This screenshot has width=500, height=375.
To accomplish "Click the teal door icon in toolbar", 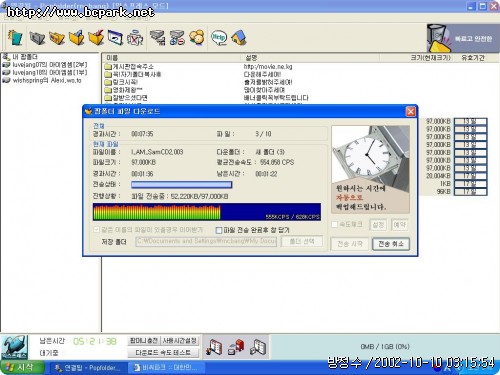I will pos(15,37).
